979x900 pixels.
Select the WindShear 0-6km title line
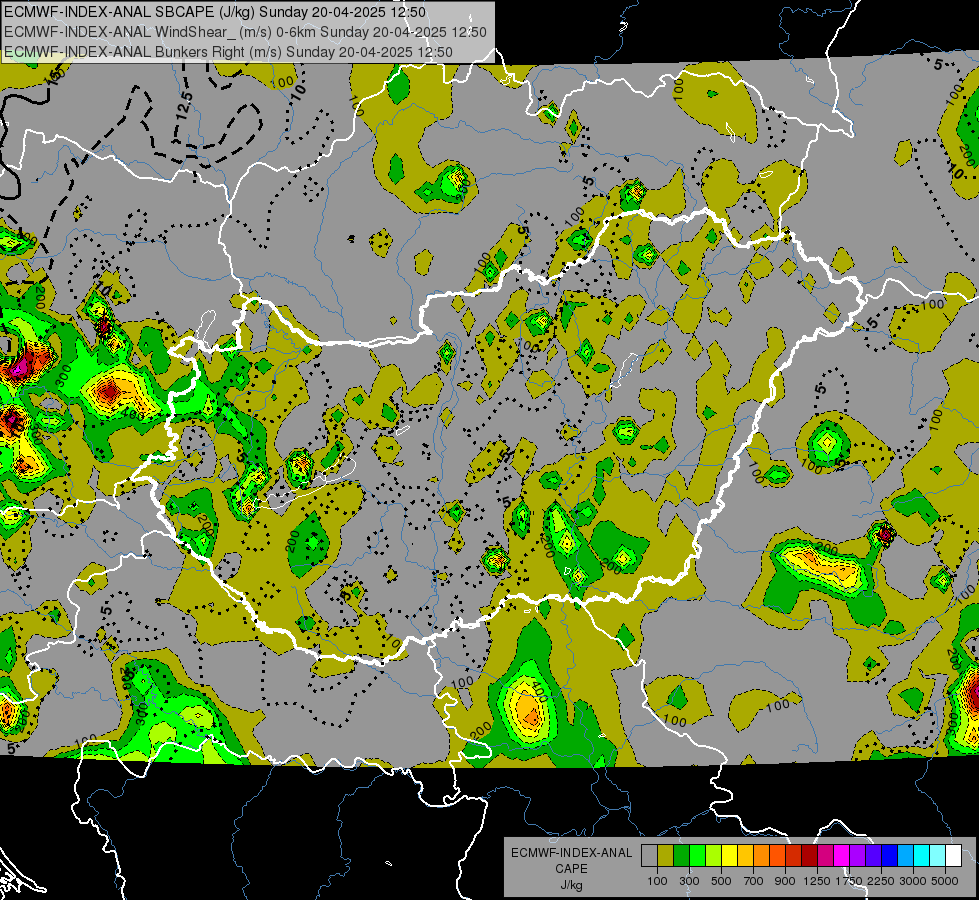pyautogui.click(x=245, y=32)
